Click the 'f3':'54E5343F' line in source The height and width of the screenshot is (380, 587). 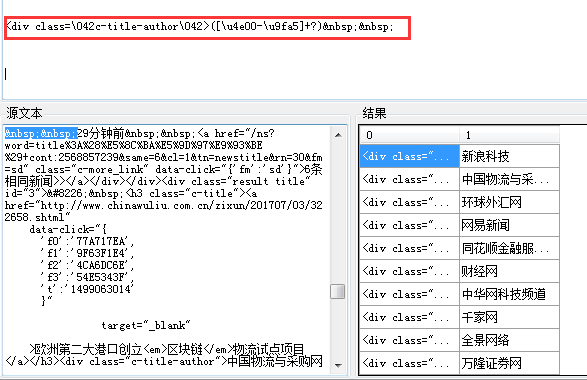point(87,277)
